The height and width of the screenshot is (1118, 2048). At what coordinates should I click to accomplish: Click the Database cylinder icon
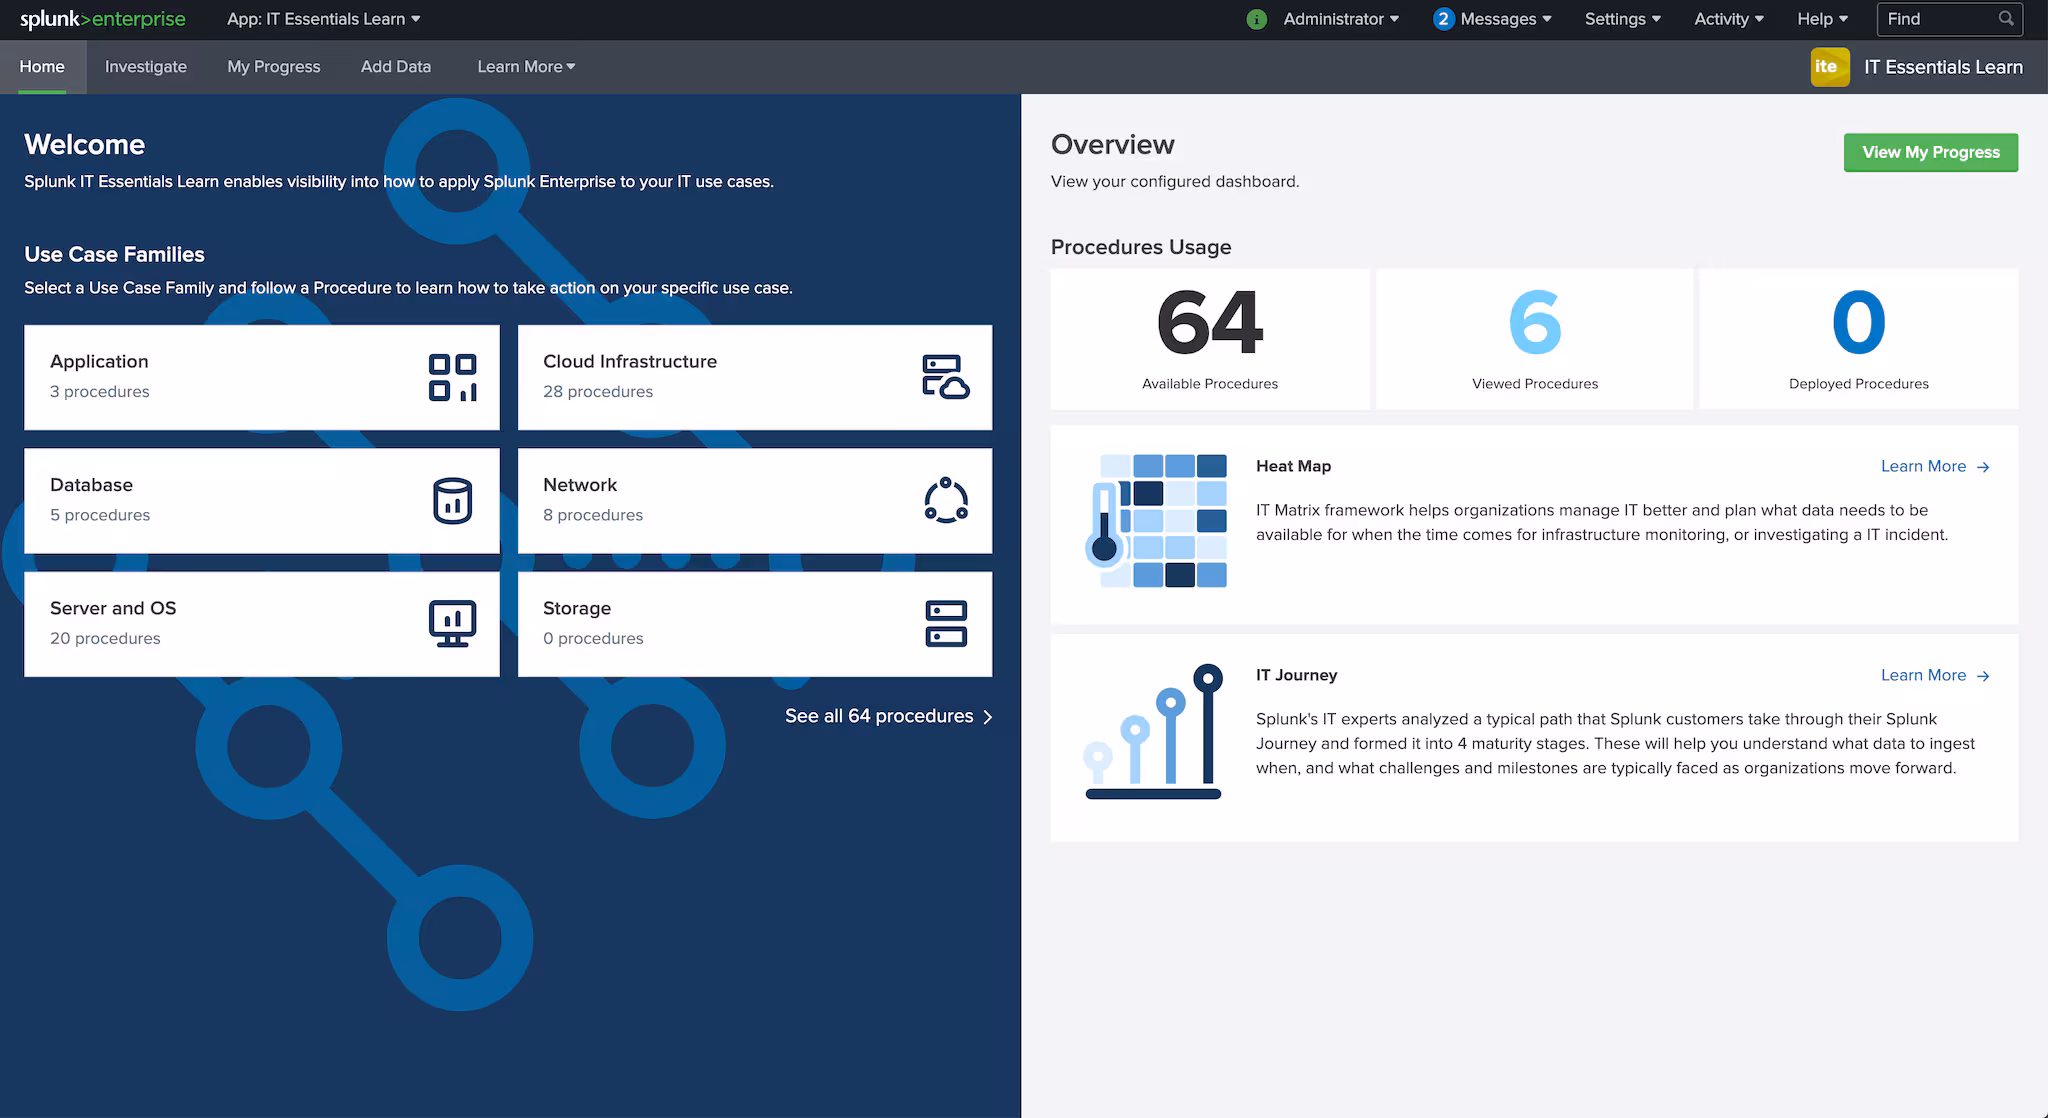coord(453,500)
